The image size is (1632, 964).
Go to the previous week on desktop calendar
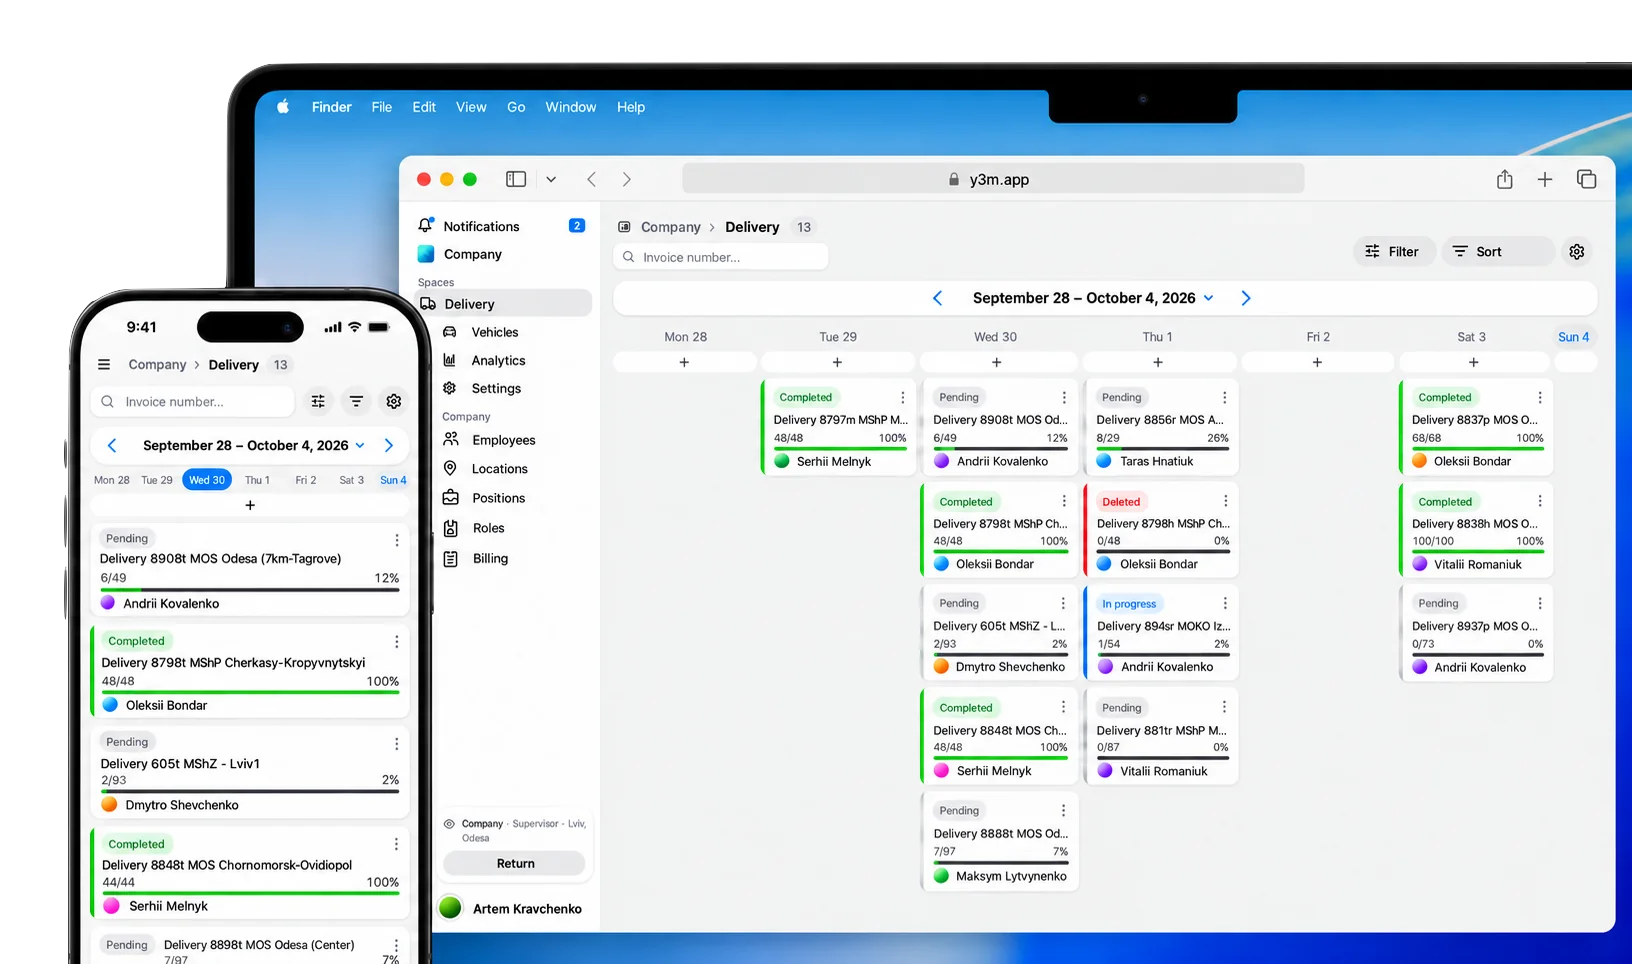click(x=937, y=298)
